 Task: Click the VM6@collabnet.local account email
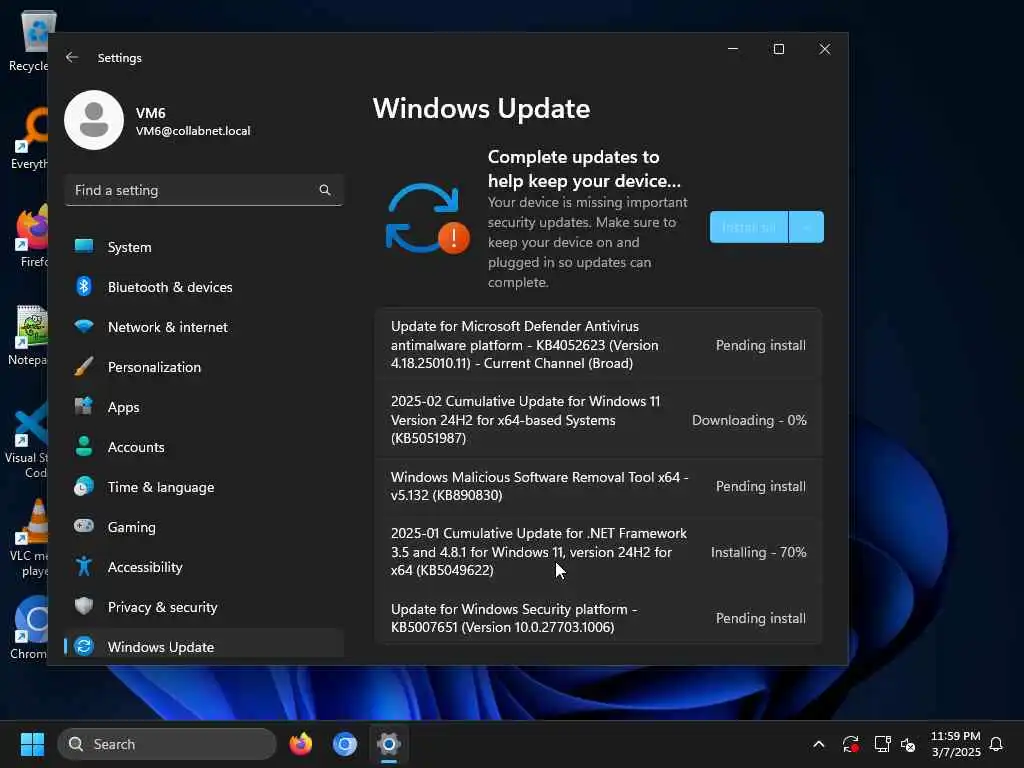coord(193,131)
